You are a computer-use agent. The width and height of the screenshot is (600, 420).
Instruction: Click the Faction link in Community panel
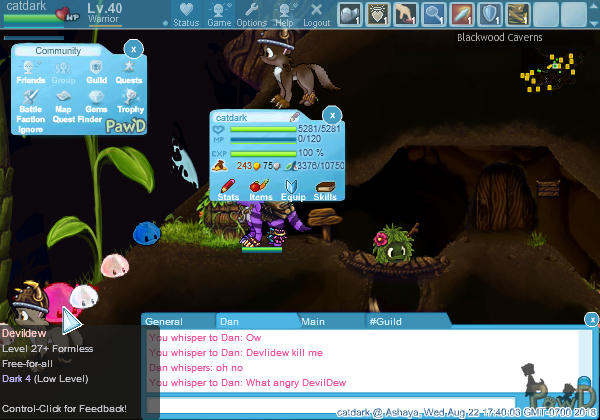pos(31,119)
